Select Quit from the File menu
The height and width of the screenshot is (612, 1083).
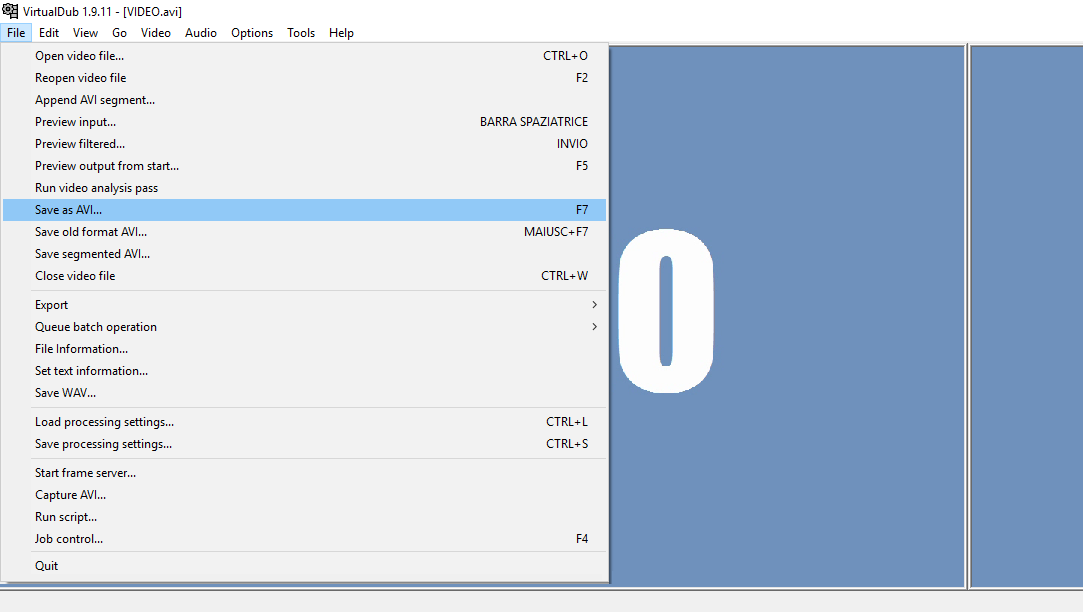tap(305, 566)
